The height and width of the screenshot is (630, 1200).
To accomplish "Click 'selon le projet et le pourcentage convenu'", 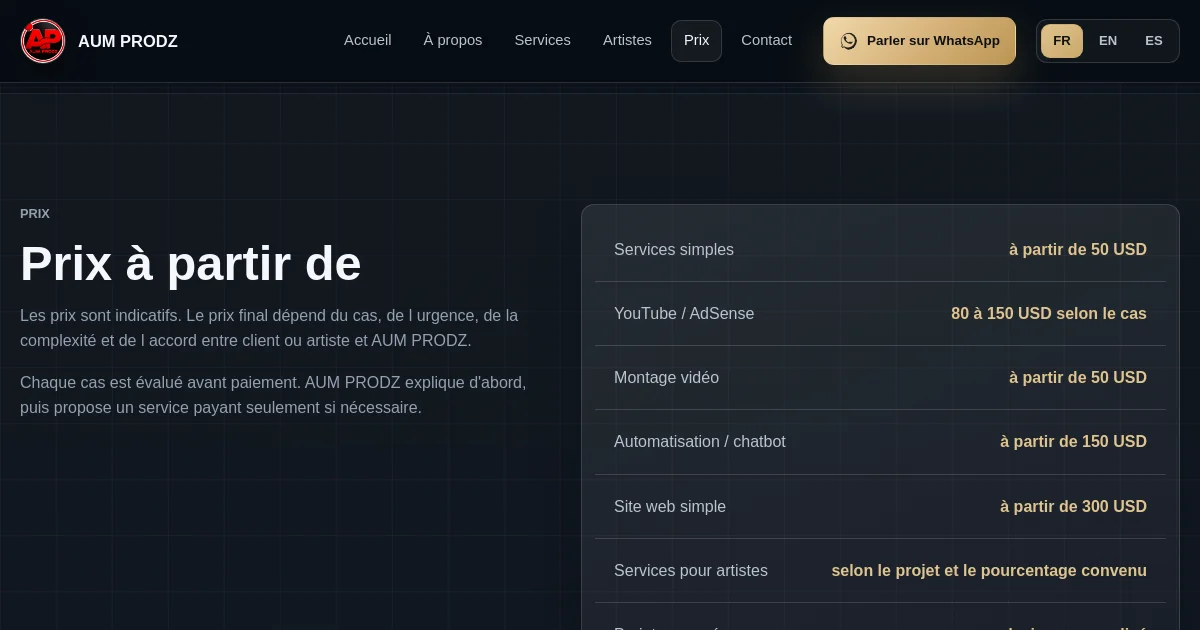I will [x=989, y=571].
